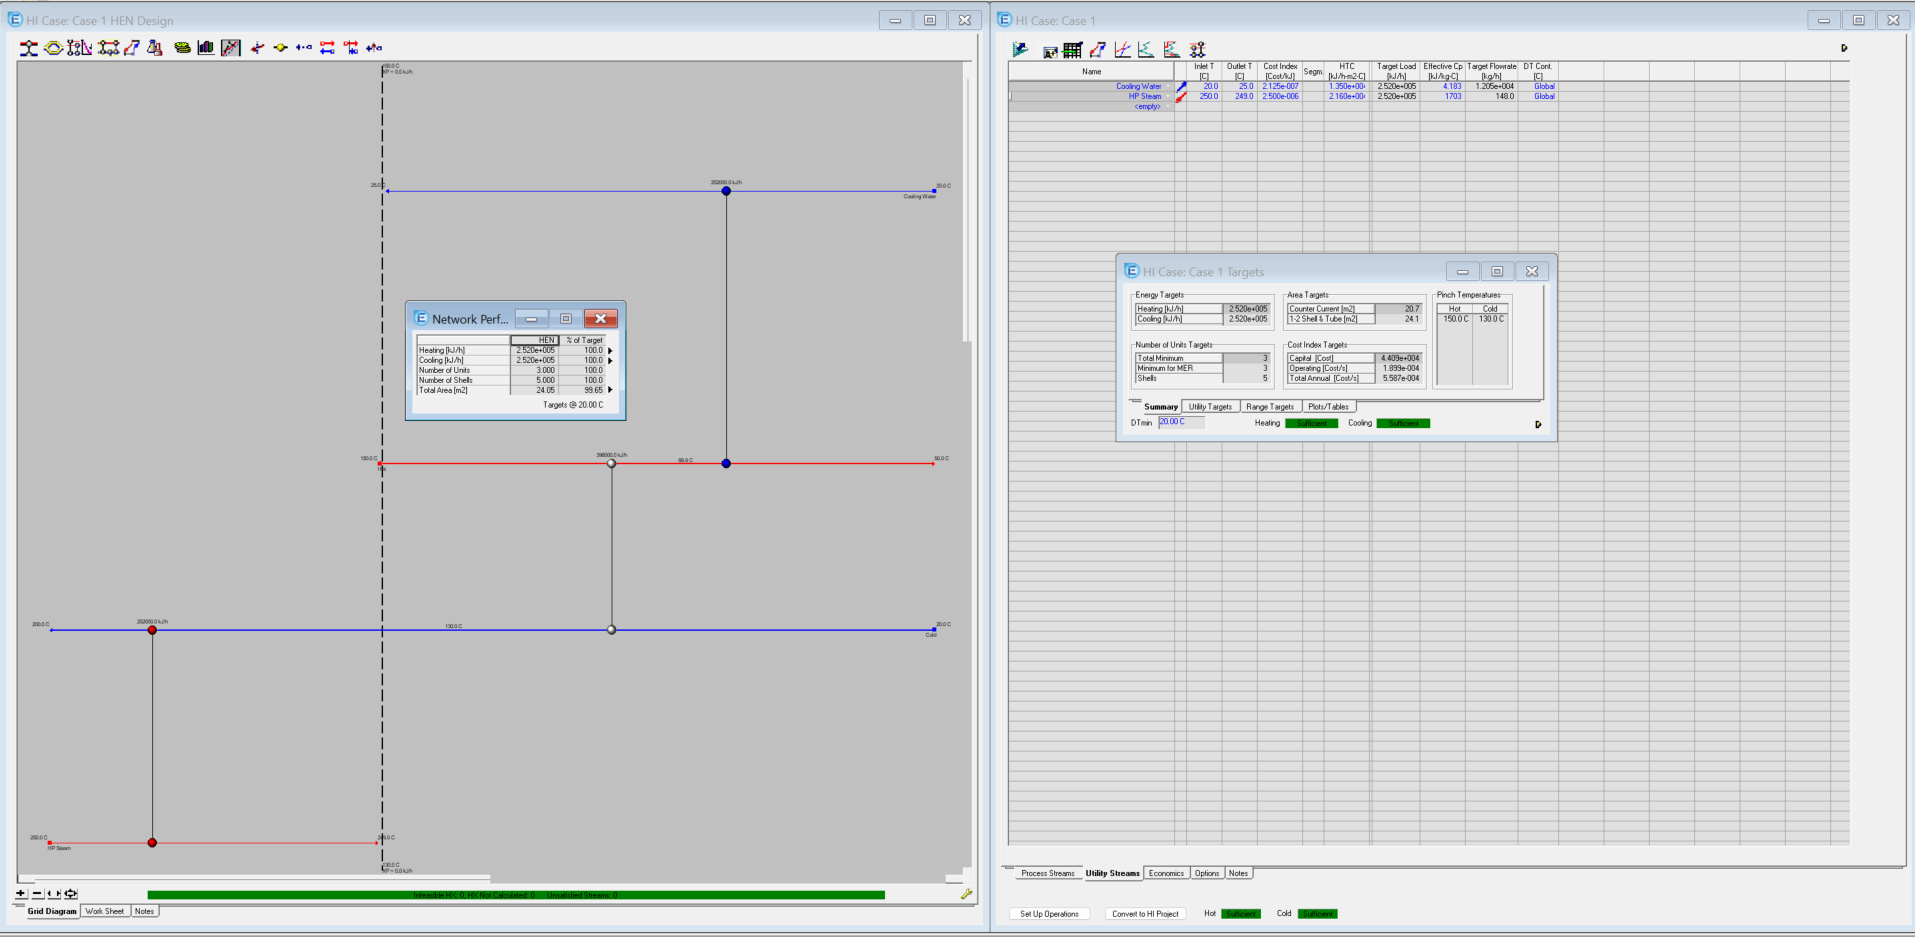Close the Network Performance window
The image size is (1915, 937).
click(600, 319)
